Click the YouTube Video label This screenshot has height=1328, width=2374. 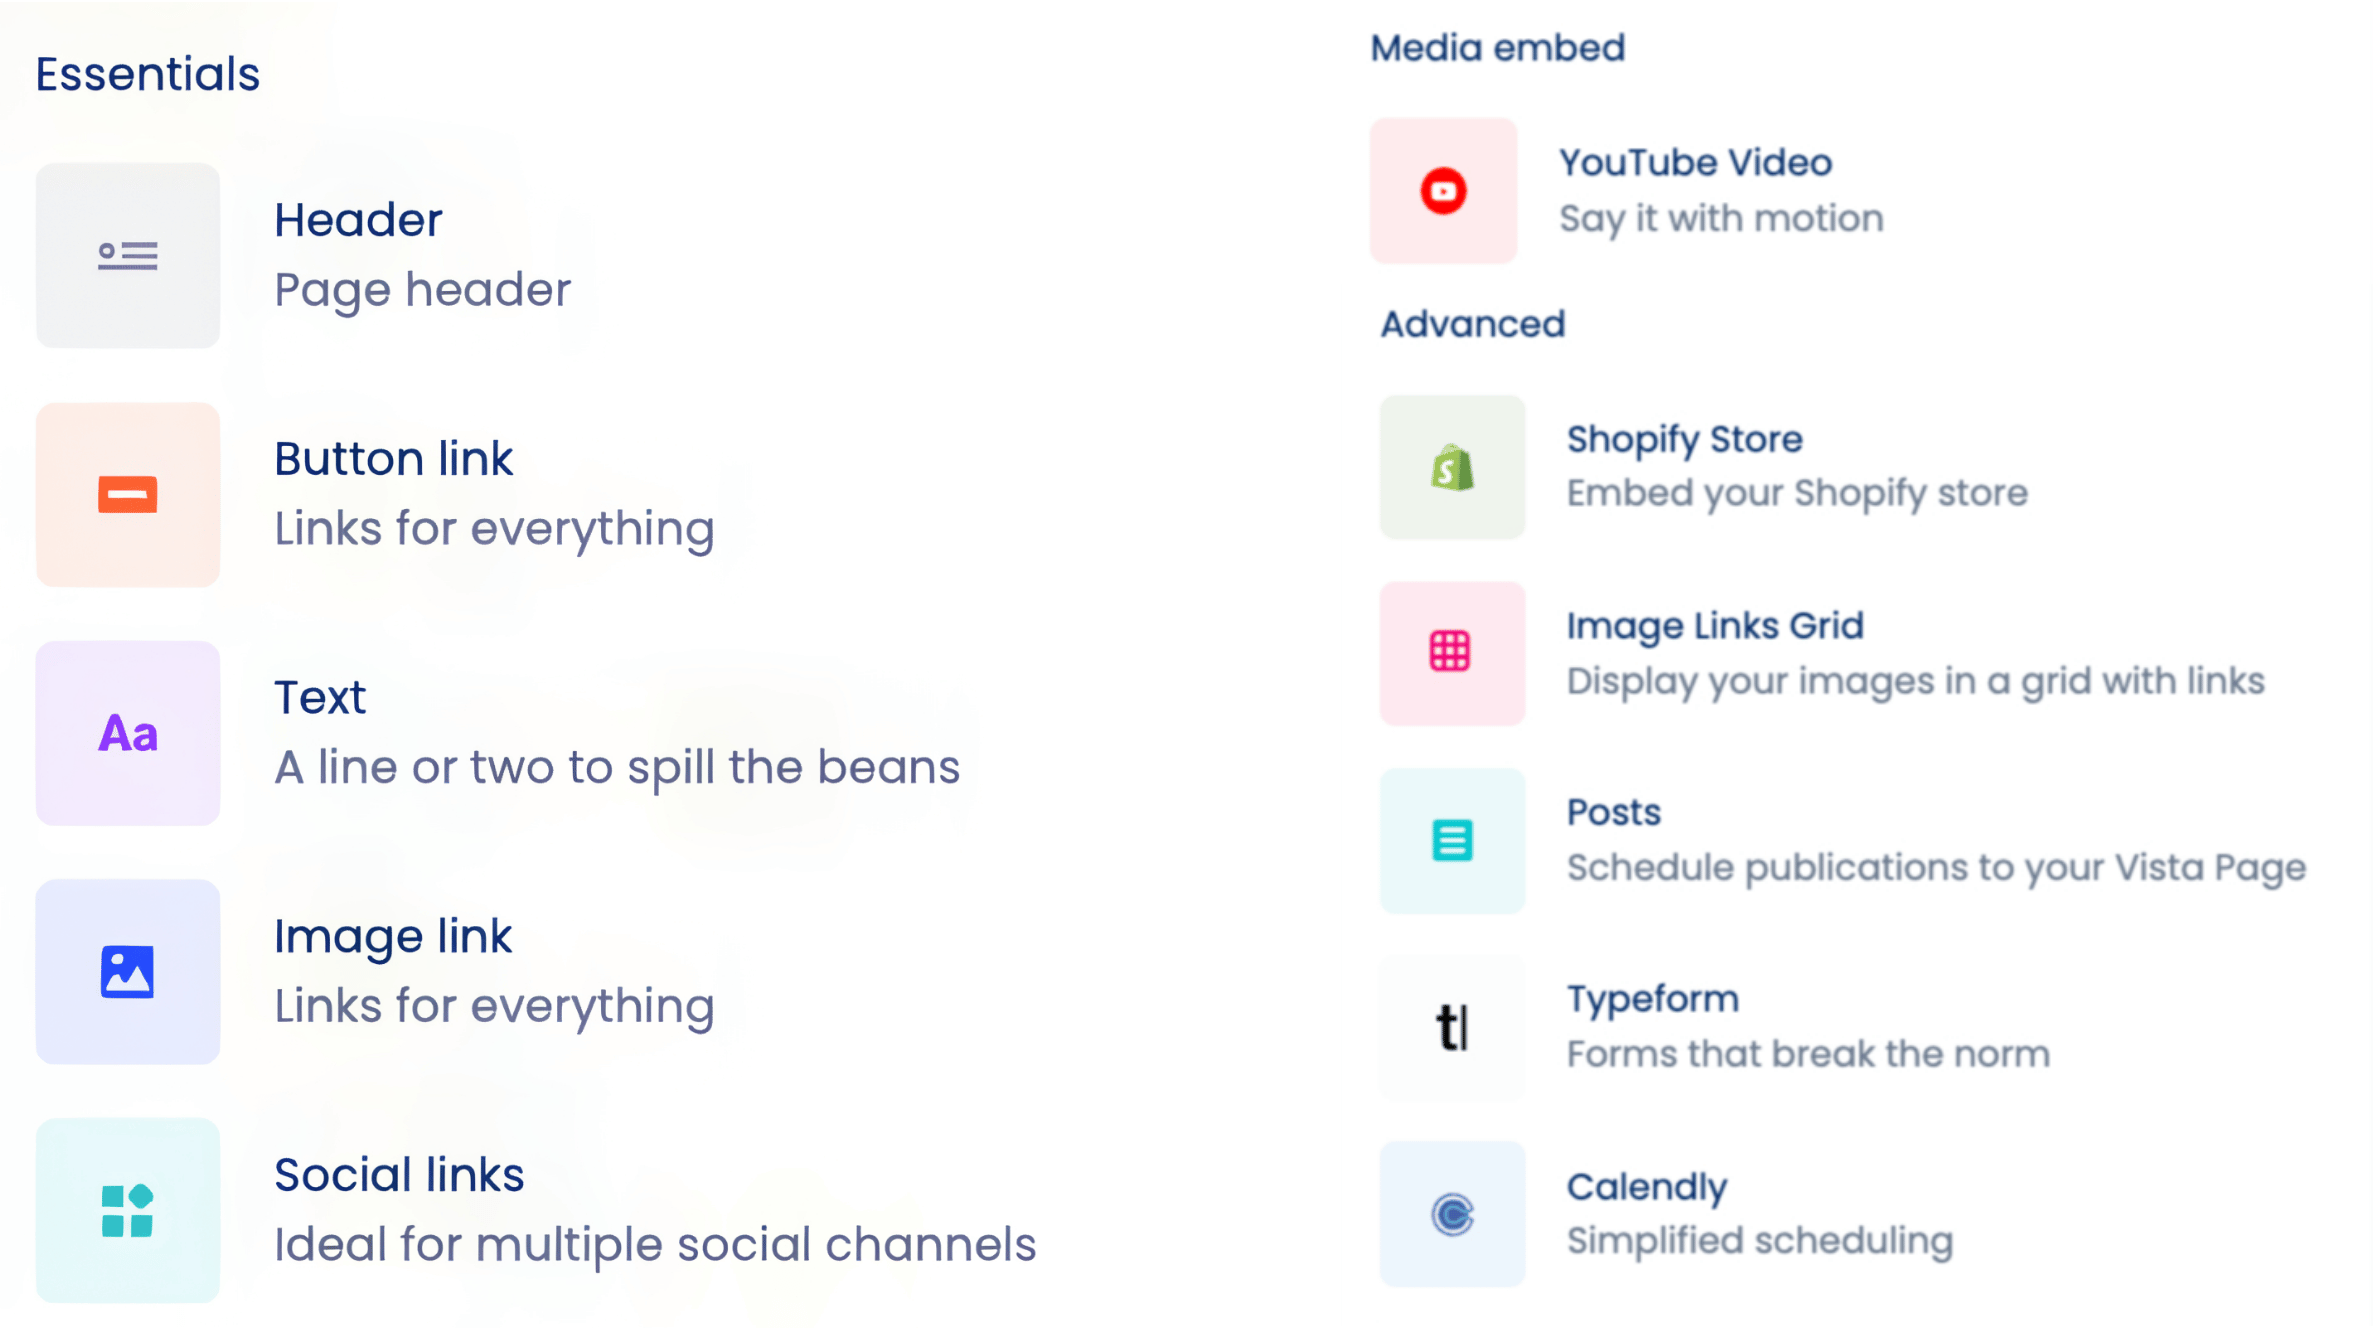1695,163
